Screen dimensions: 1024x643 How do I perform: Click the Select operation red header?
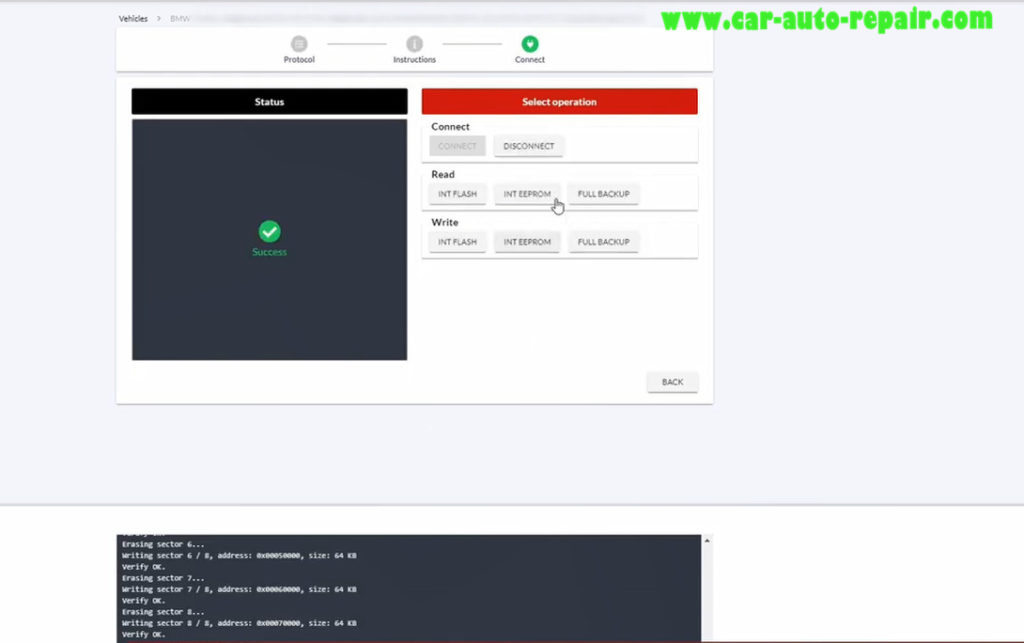click(x=559, y=101)
